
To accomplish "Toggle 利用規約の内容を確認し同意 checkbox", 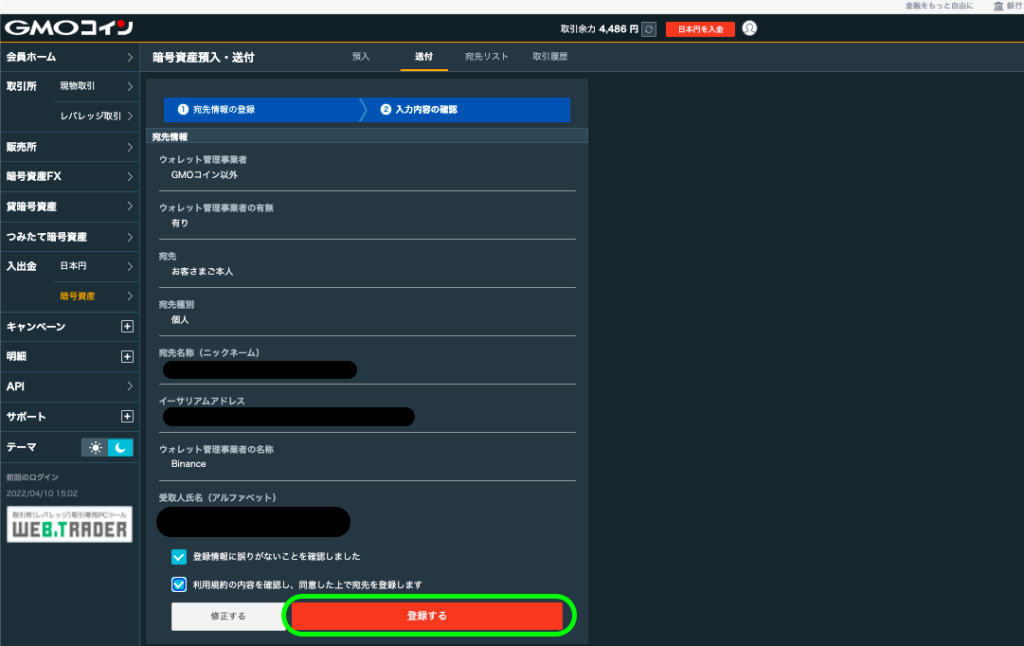I will [178, 585].
